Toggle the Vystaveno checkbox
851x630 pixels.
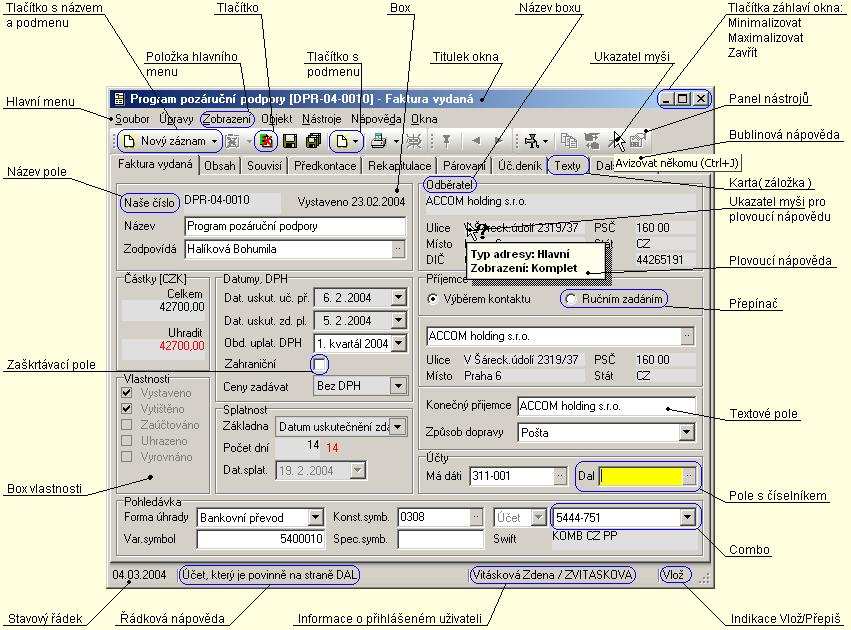pos(127,392)
